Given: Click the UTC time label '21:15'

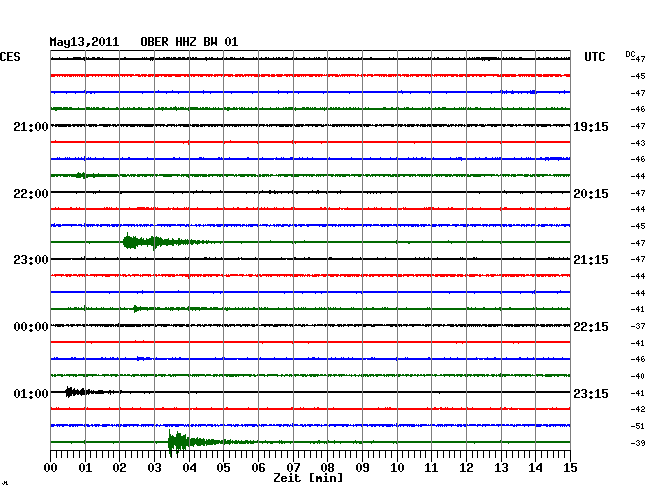Looking at the screenshot, I should [x=591, y=260].
